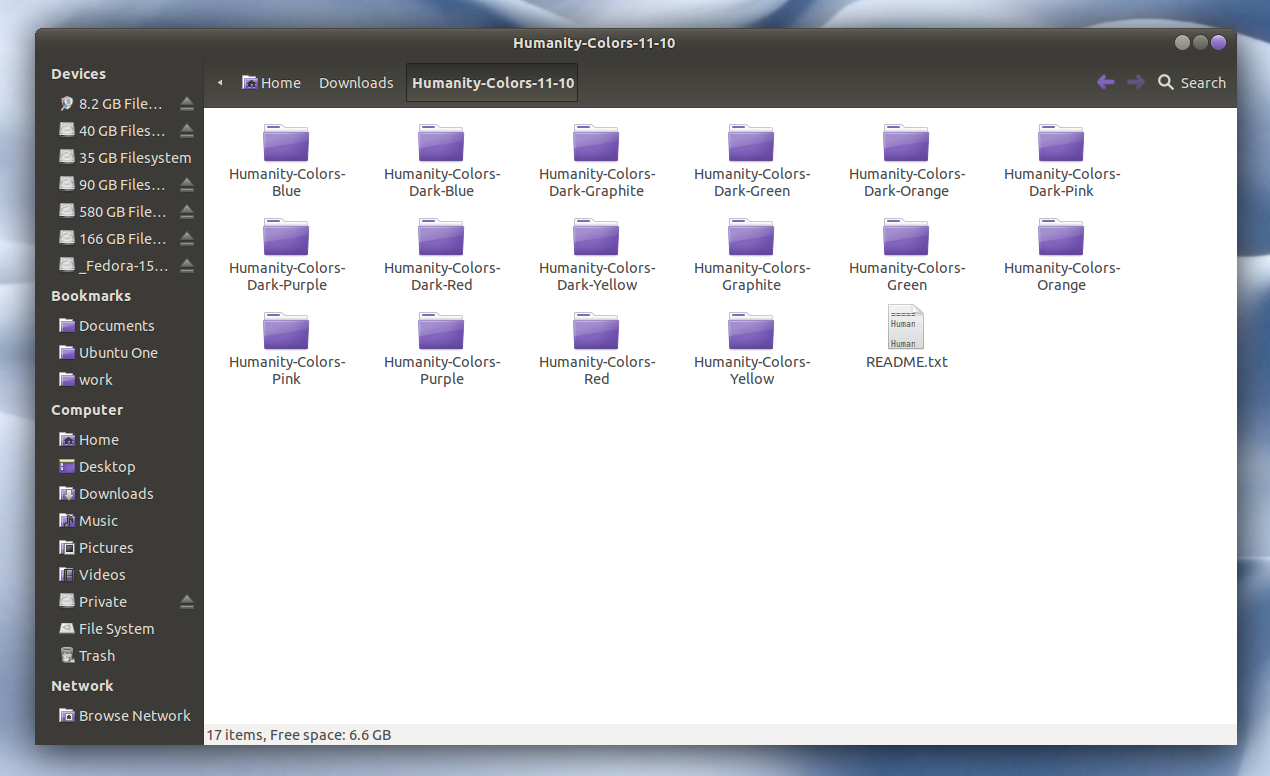Image resolution: width=1270 pixels, height=776 pixels.
Task: Expand the path bar's left scroll arrow
Action: coord(220,83)
